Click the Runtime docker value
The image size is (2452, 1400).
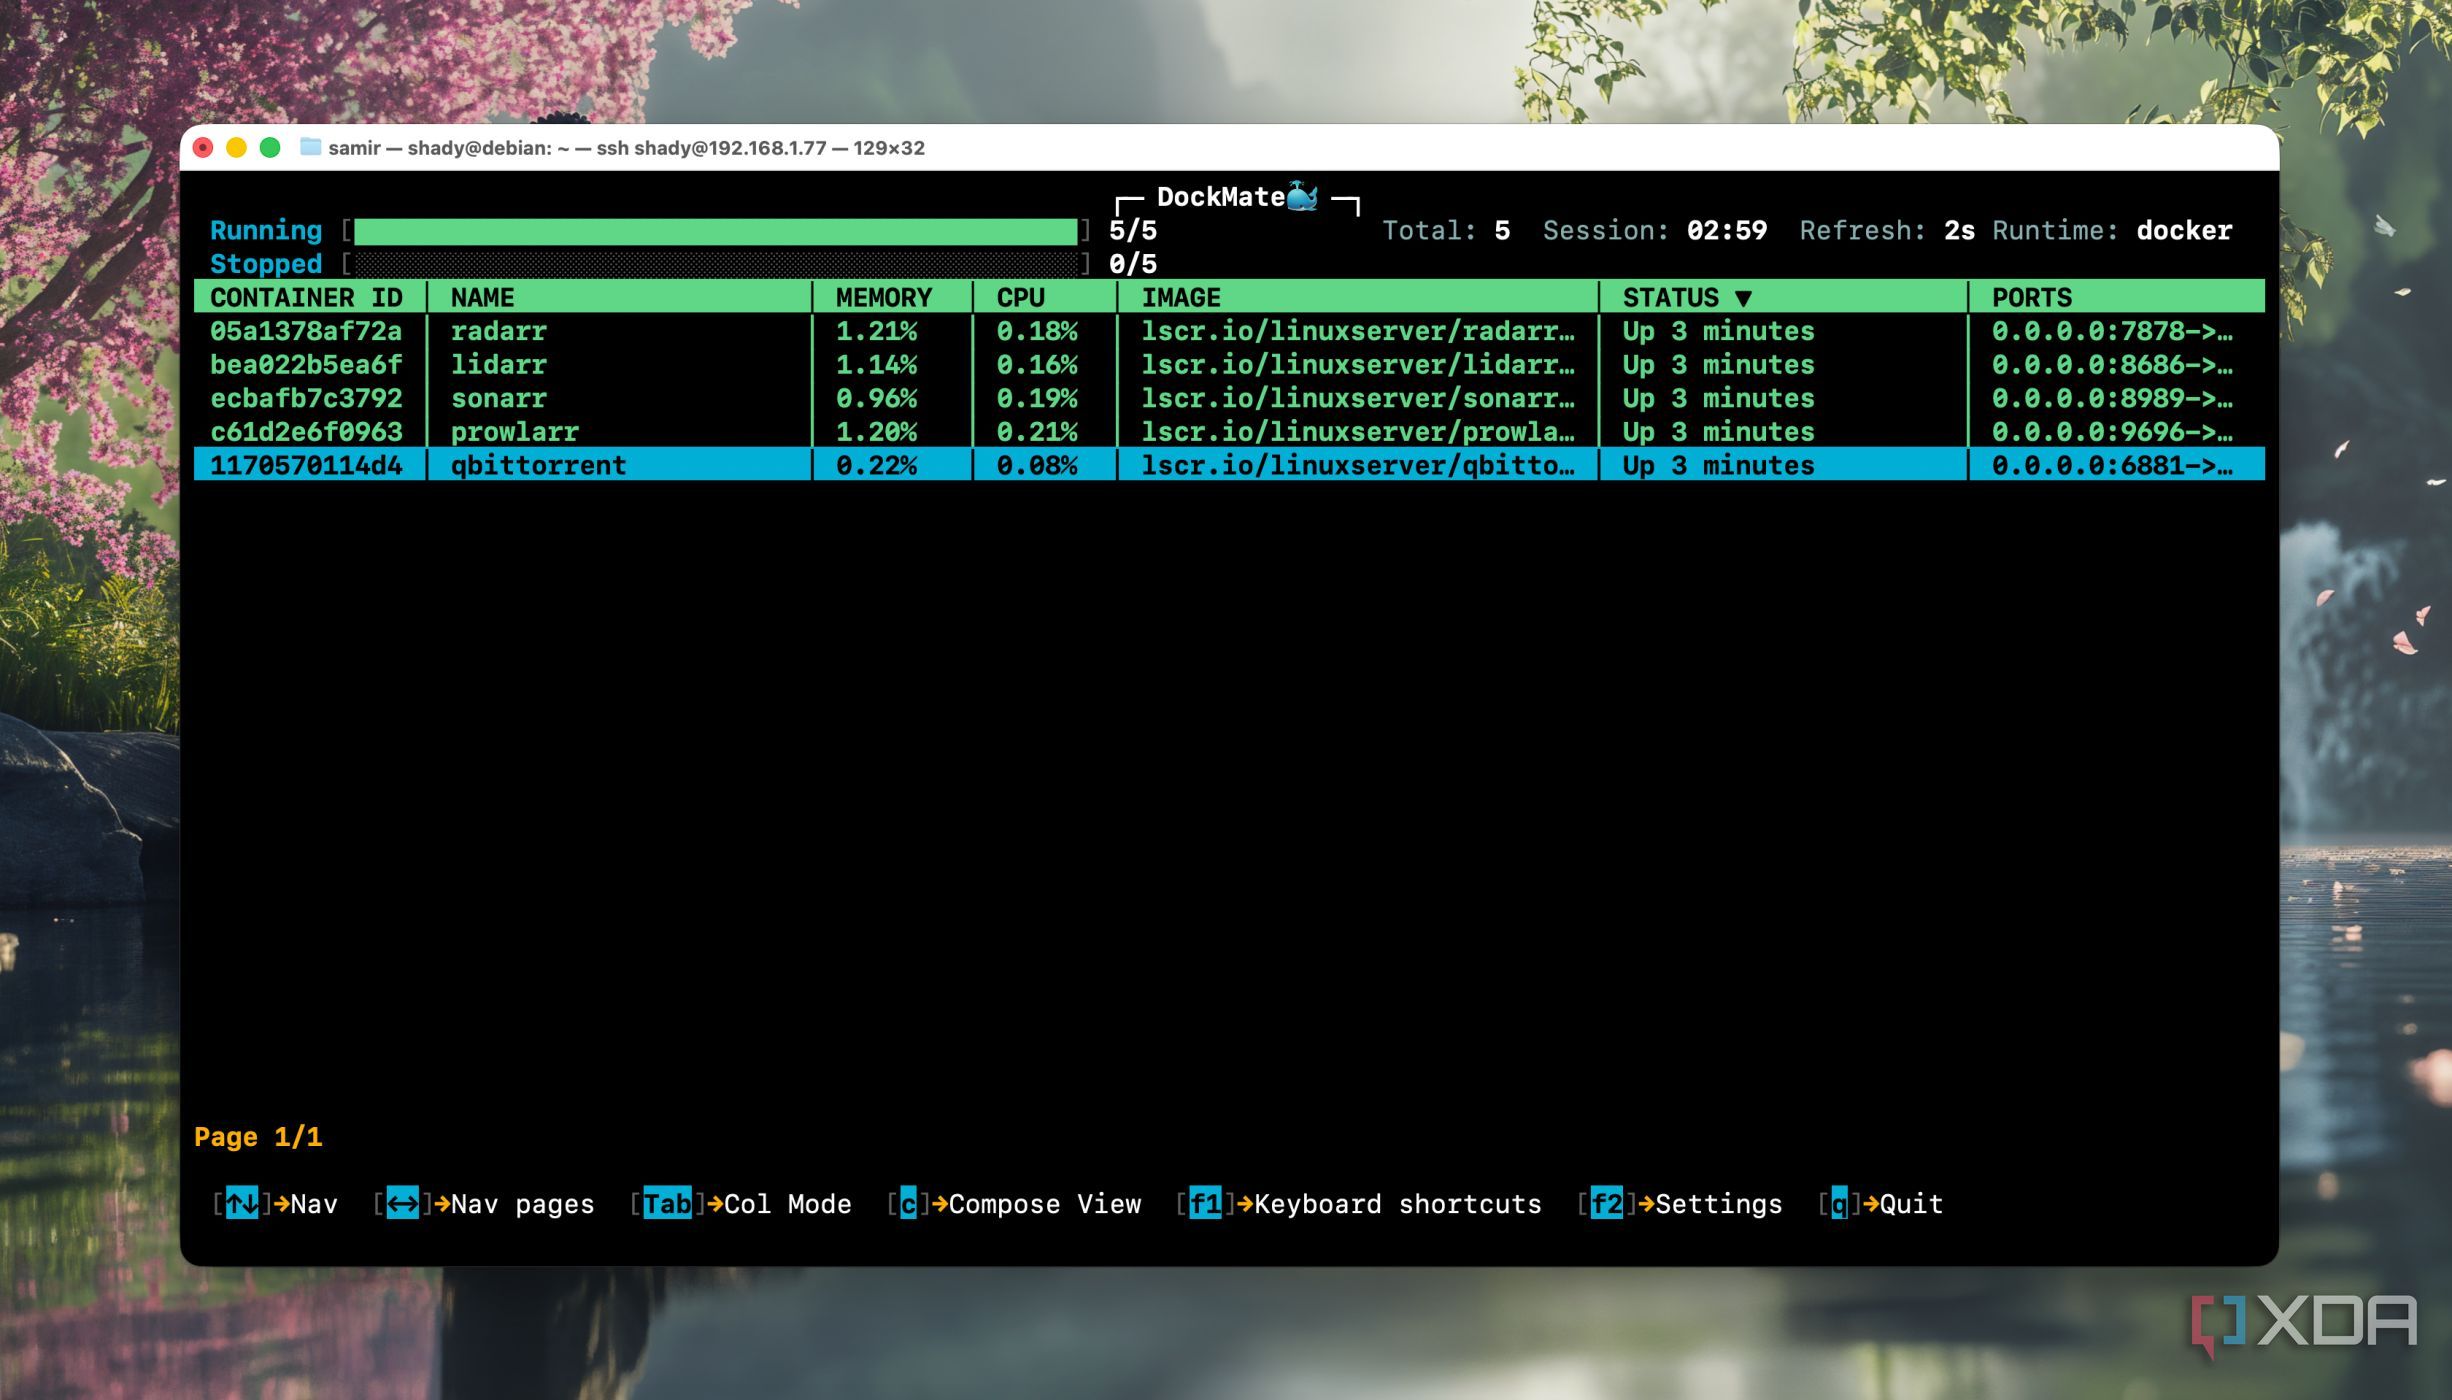click(x=2184, y=230)
